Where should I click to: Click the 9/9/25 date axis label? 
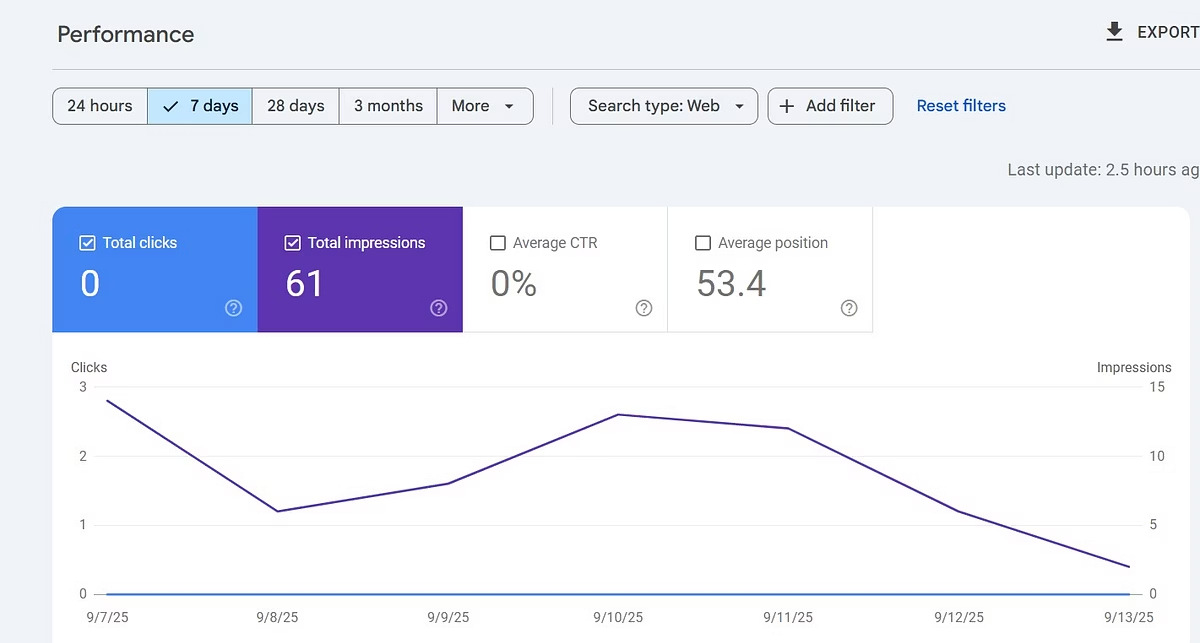[447, 618]
